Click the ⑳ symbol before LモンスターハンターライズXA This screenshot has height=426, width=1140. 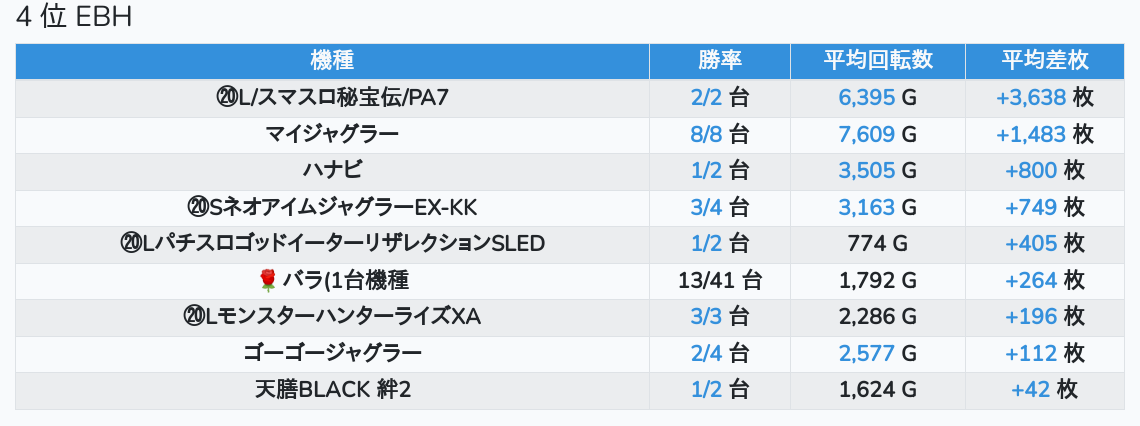click(194, 317)
